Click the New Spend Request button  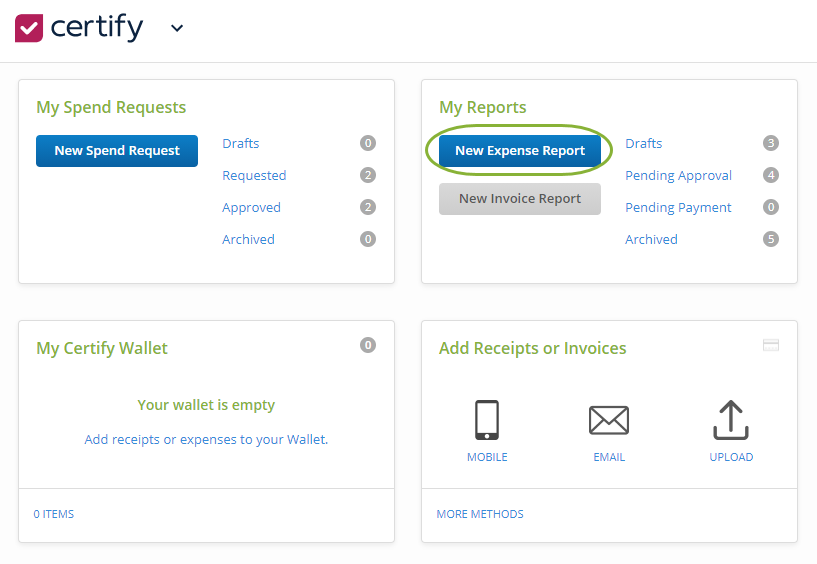tap(117, 151)
